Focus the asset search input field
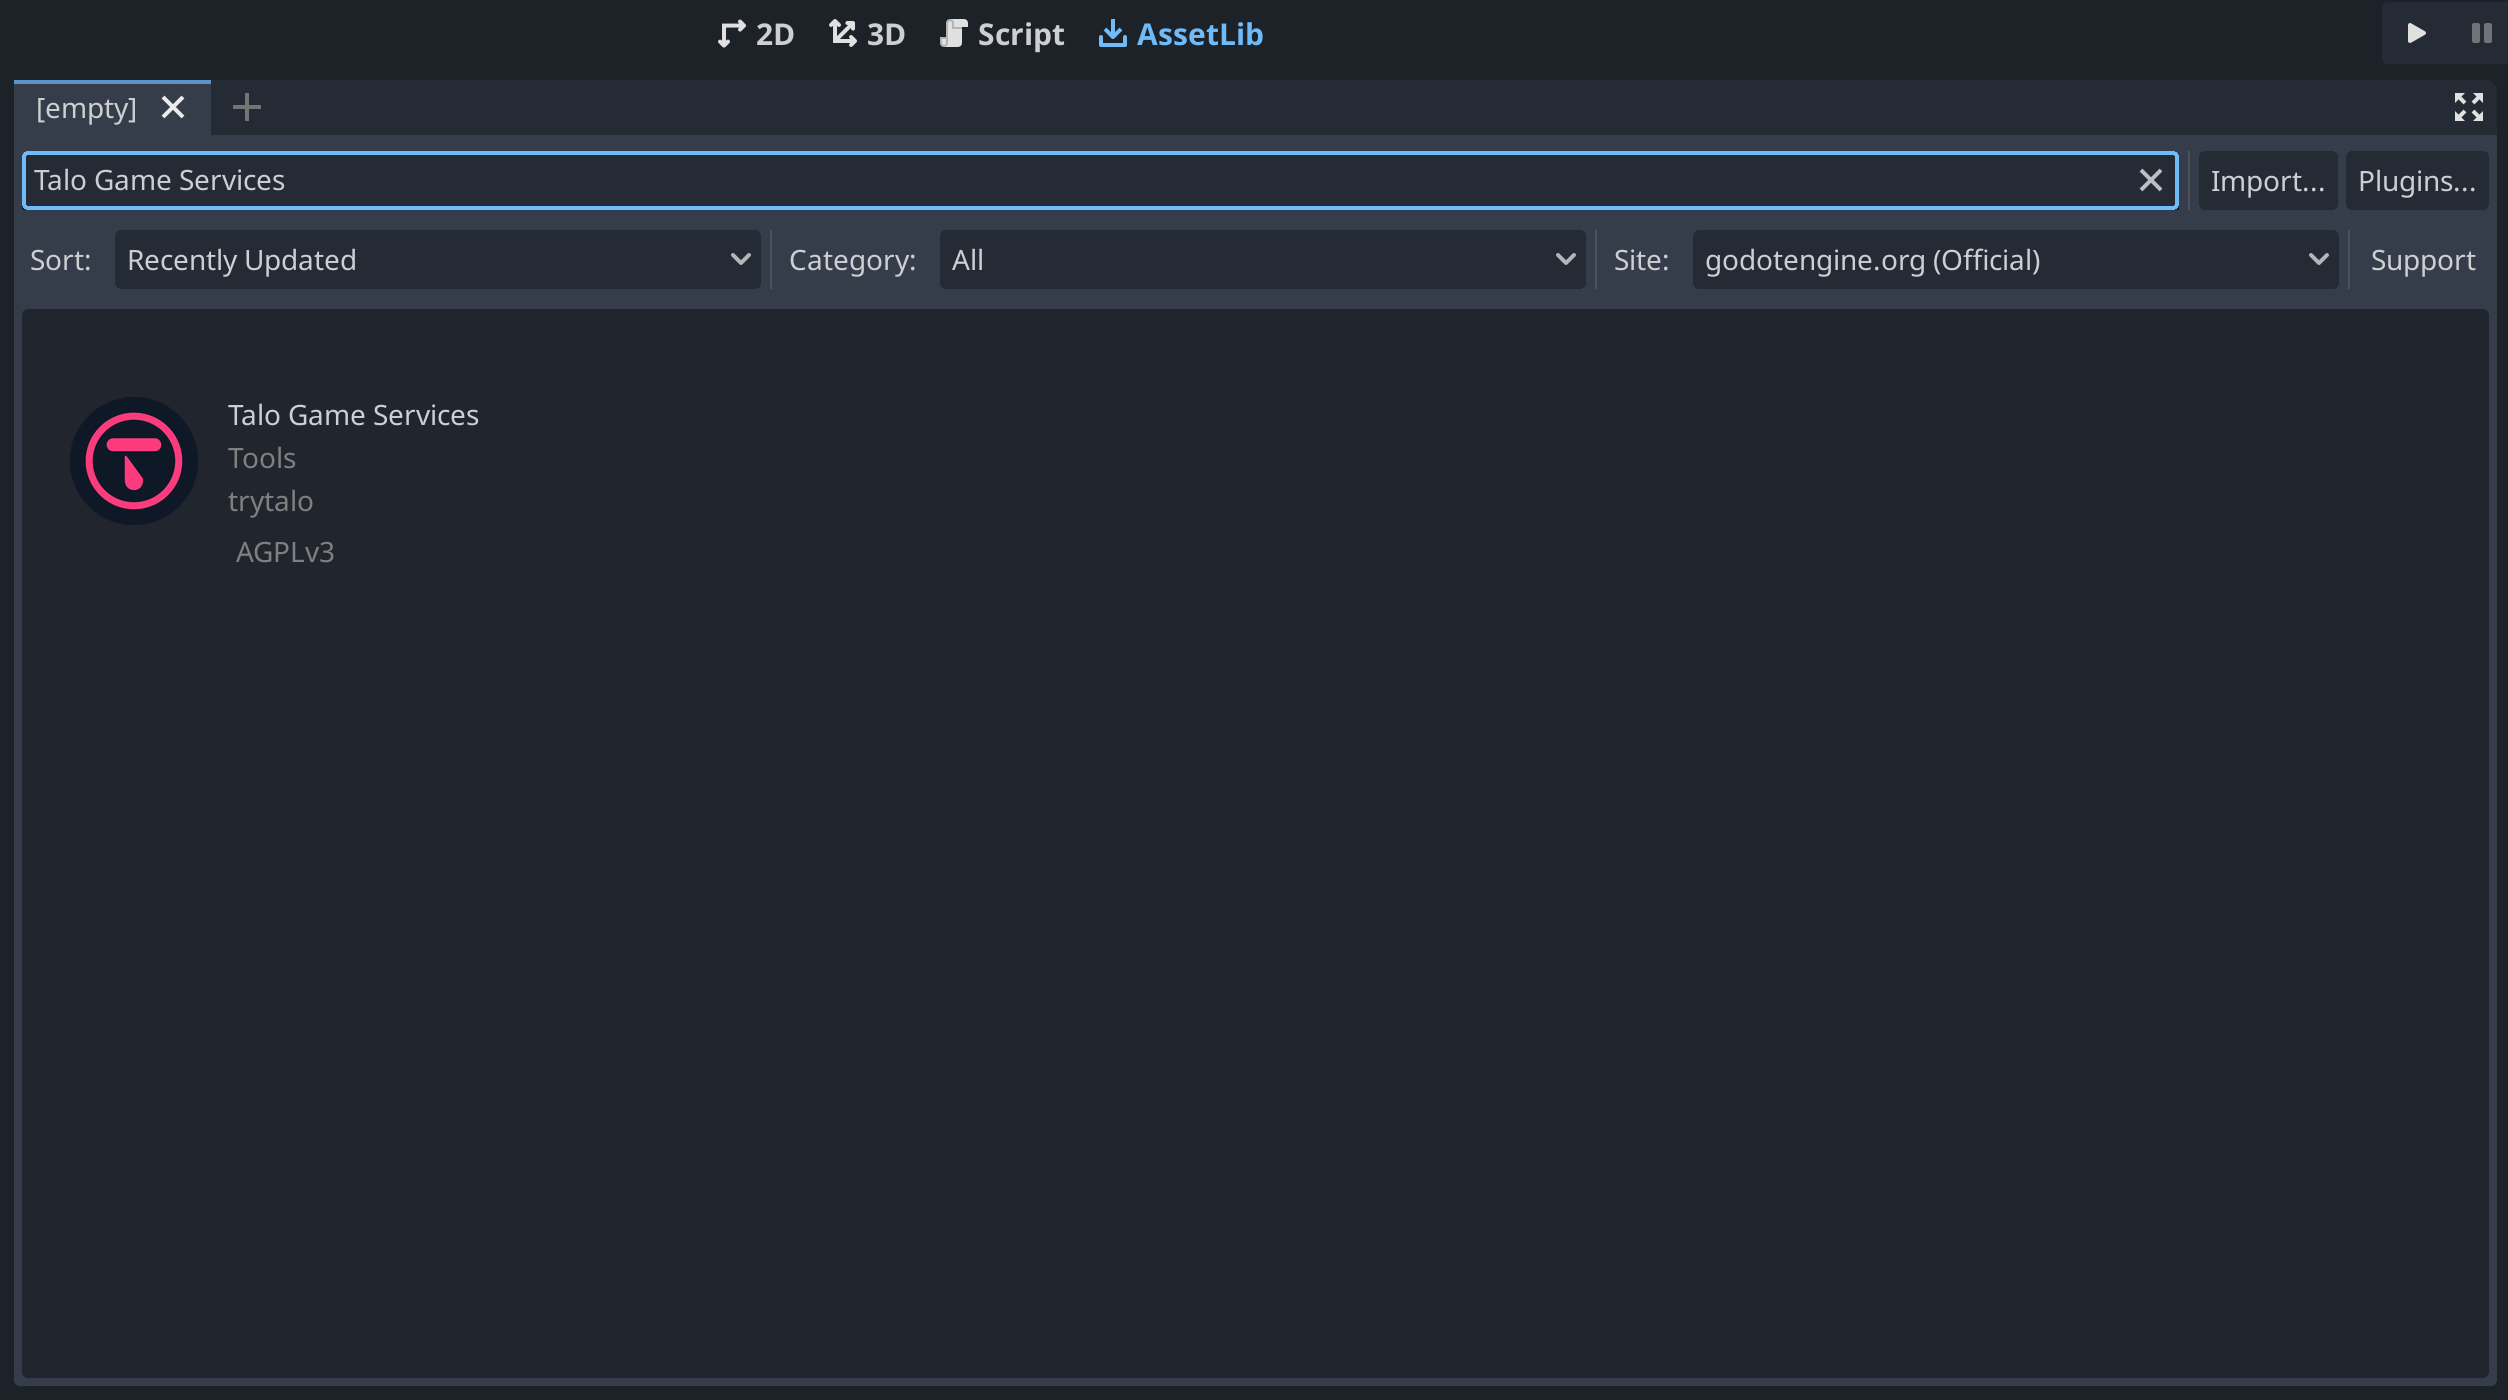This screenshot has width=2508, height=1400. 1000,180
